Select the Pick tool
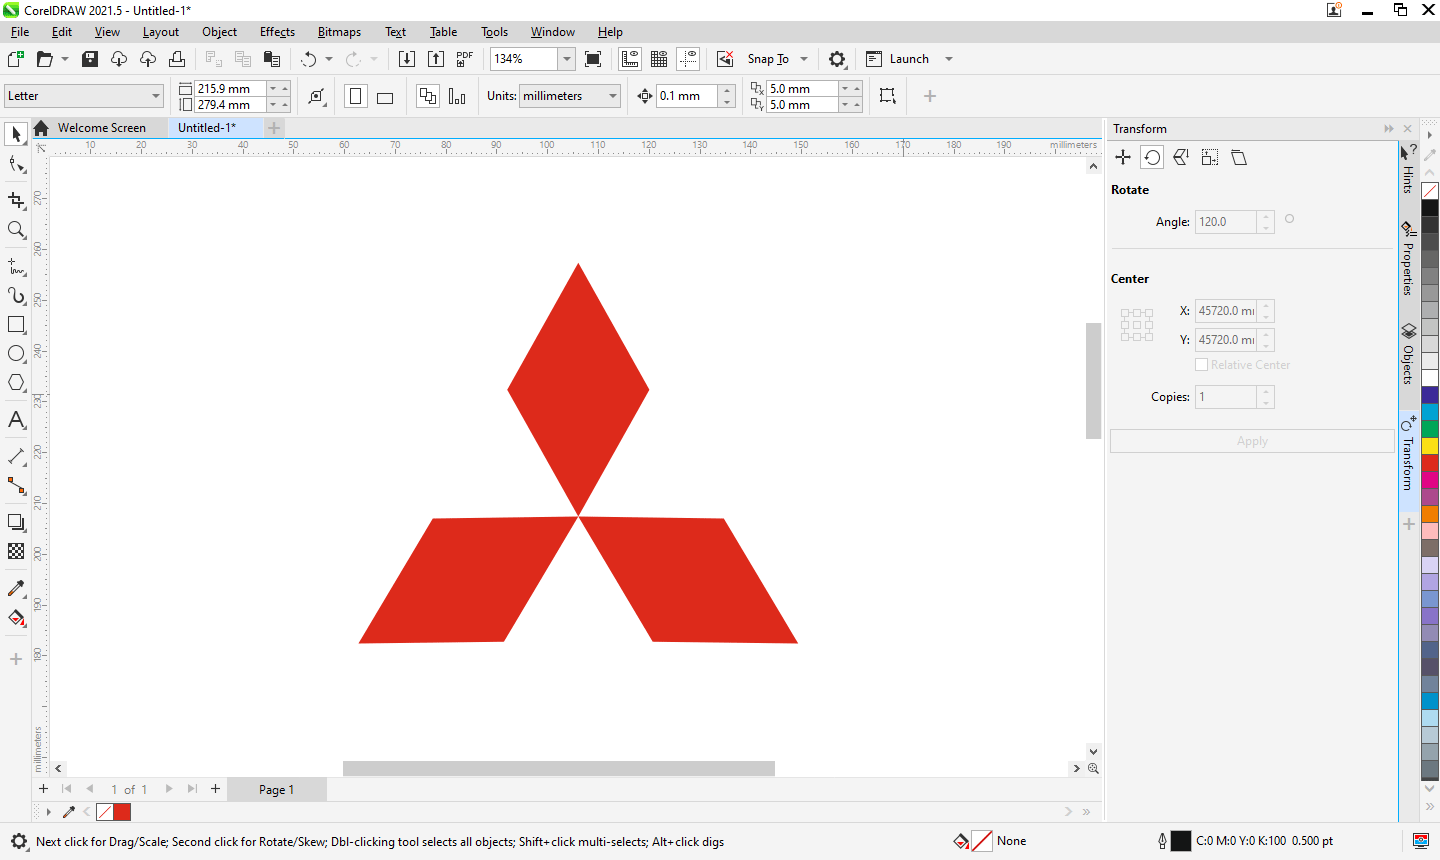 (16, 134)
